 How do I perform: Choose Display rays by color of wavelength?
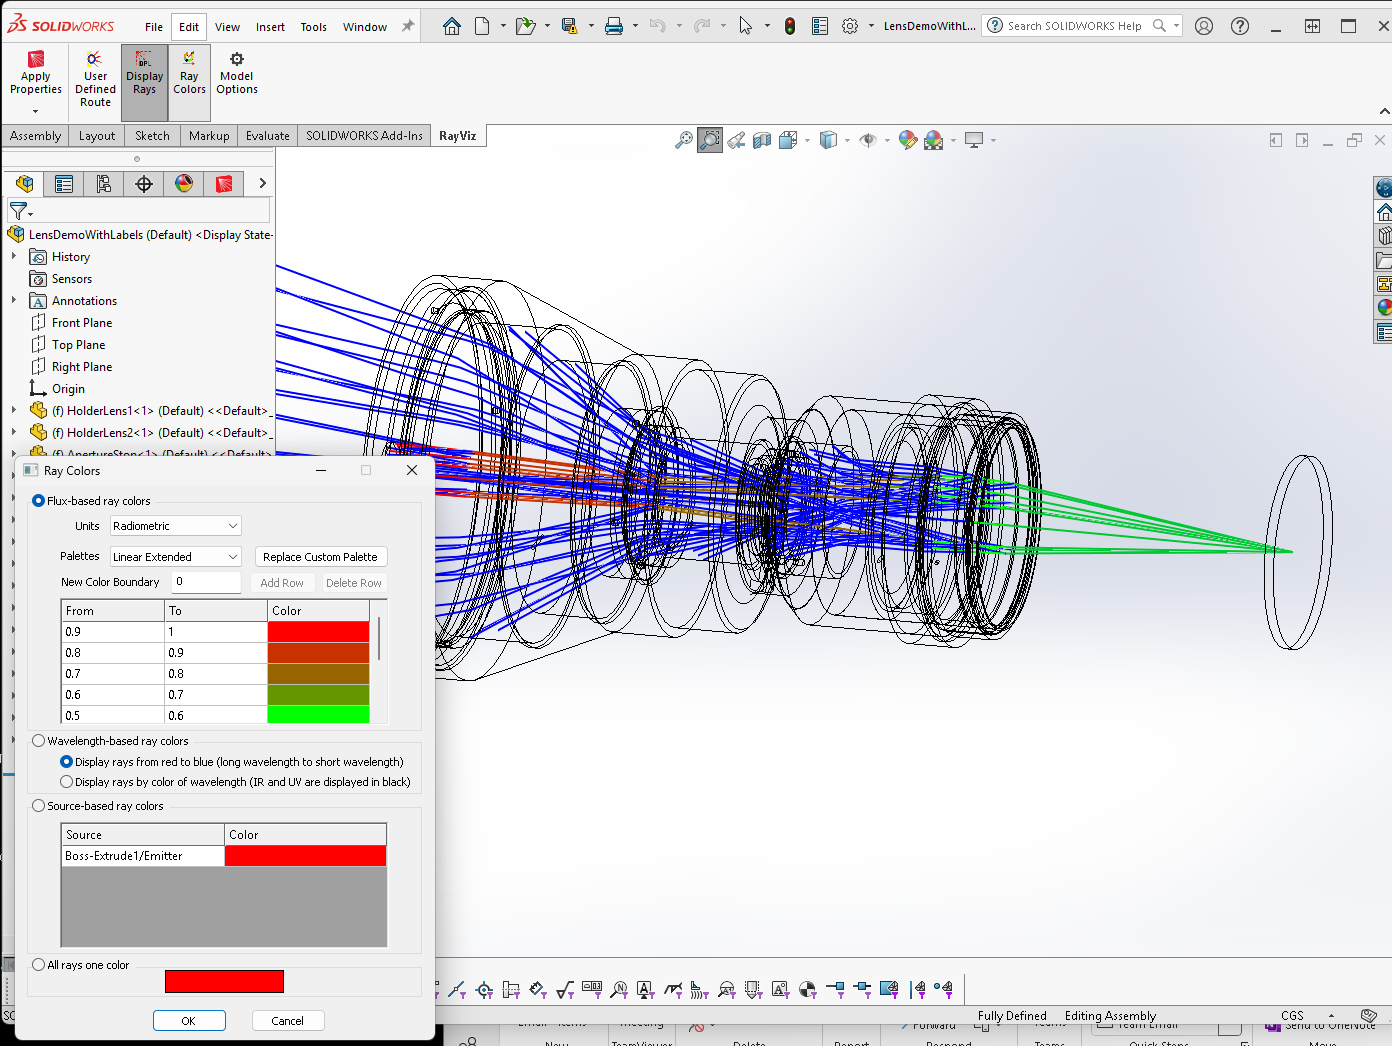65,781
